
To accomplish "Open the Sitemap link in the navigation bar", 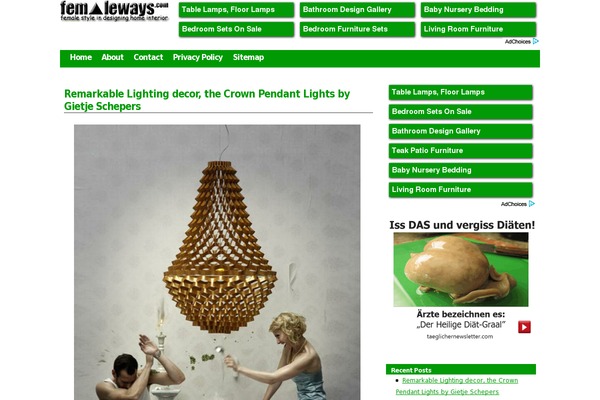I will 248,57.
